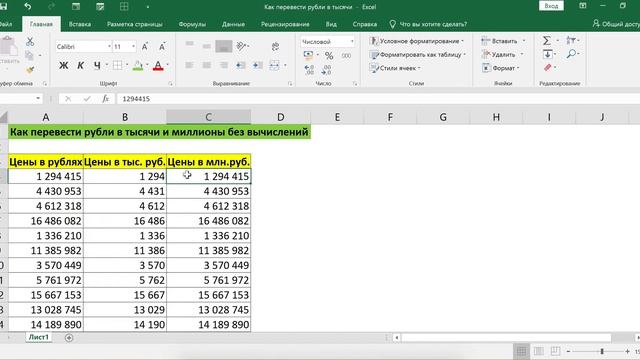This screenshot has width=640, height=360.
Task: Open the fill color dropdown arrow
Action: point(147,65)
